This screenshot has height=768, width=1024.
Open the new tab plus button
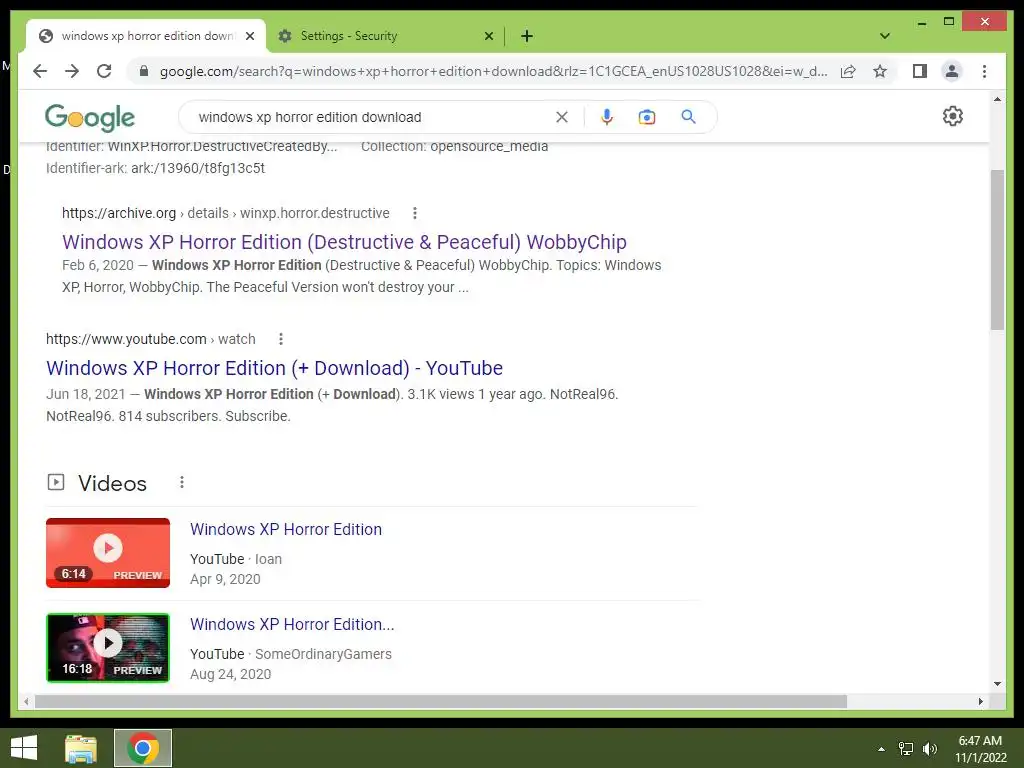(x=527, y=36)
